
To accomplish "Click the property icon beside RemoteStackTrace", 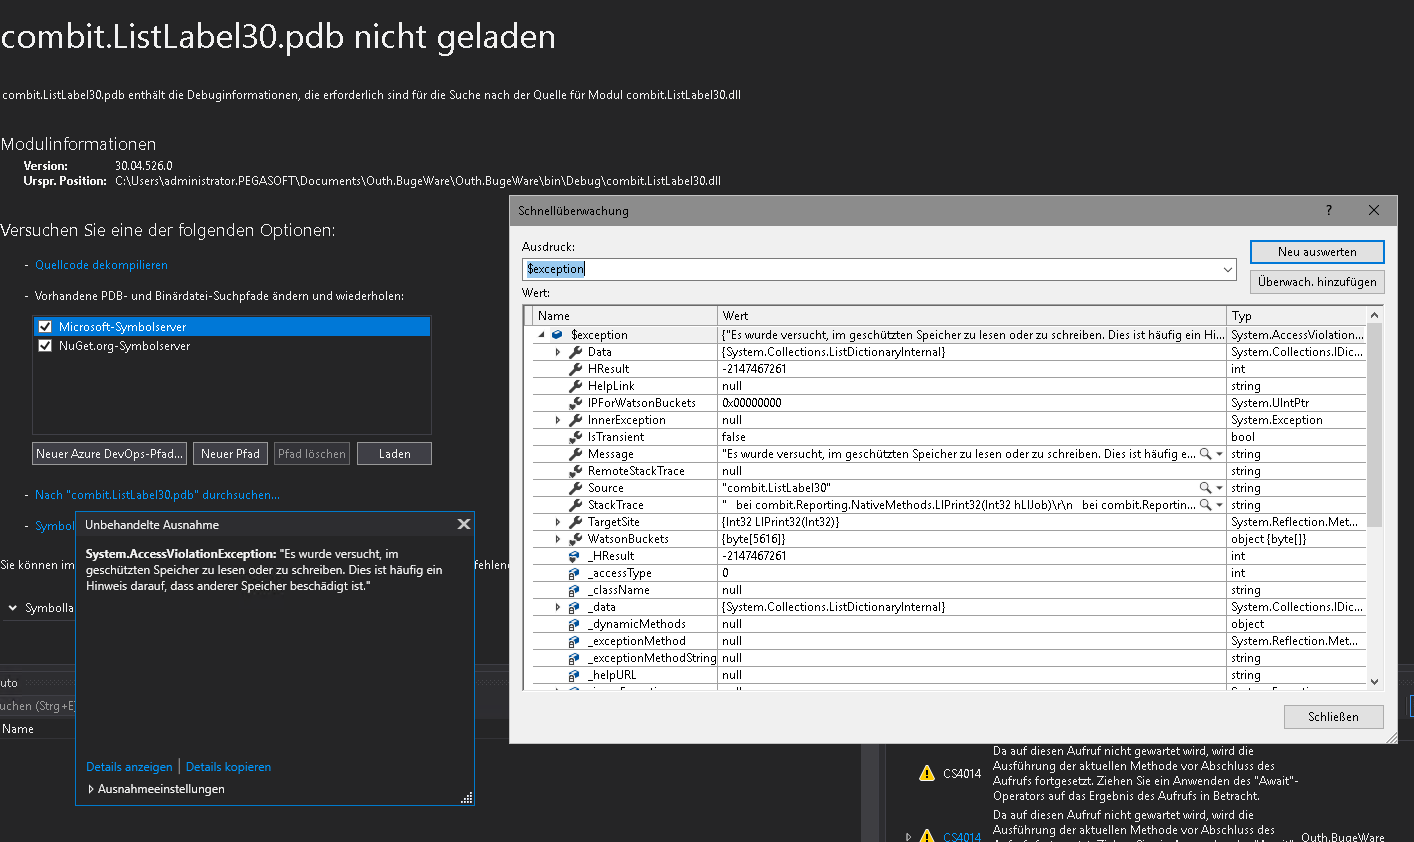I will click(x=576, y=471).
